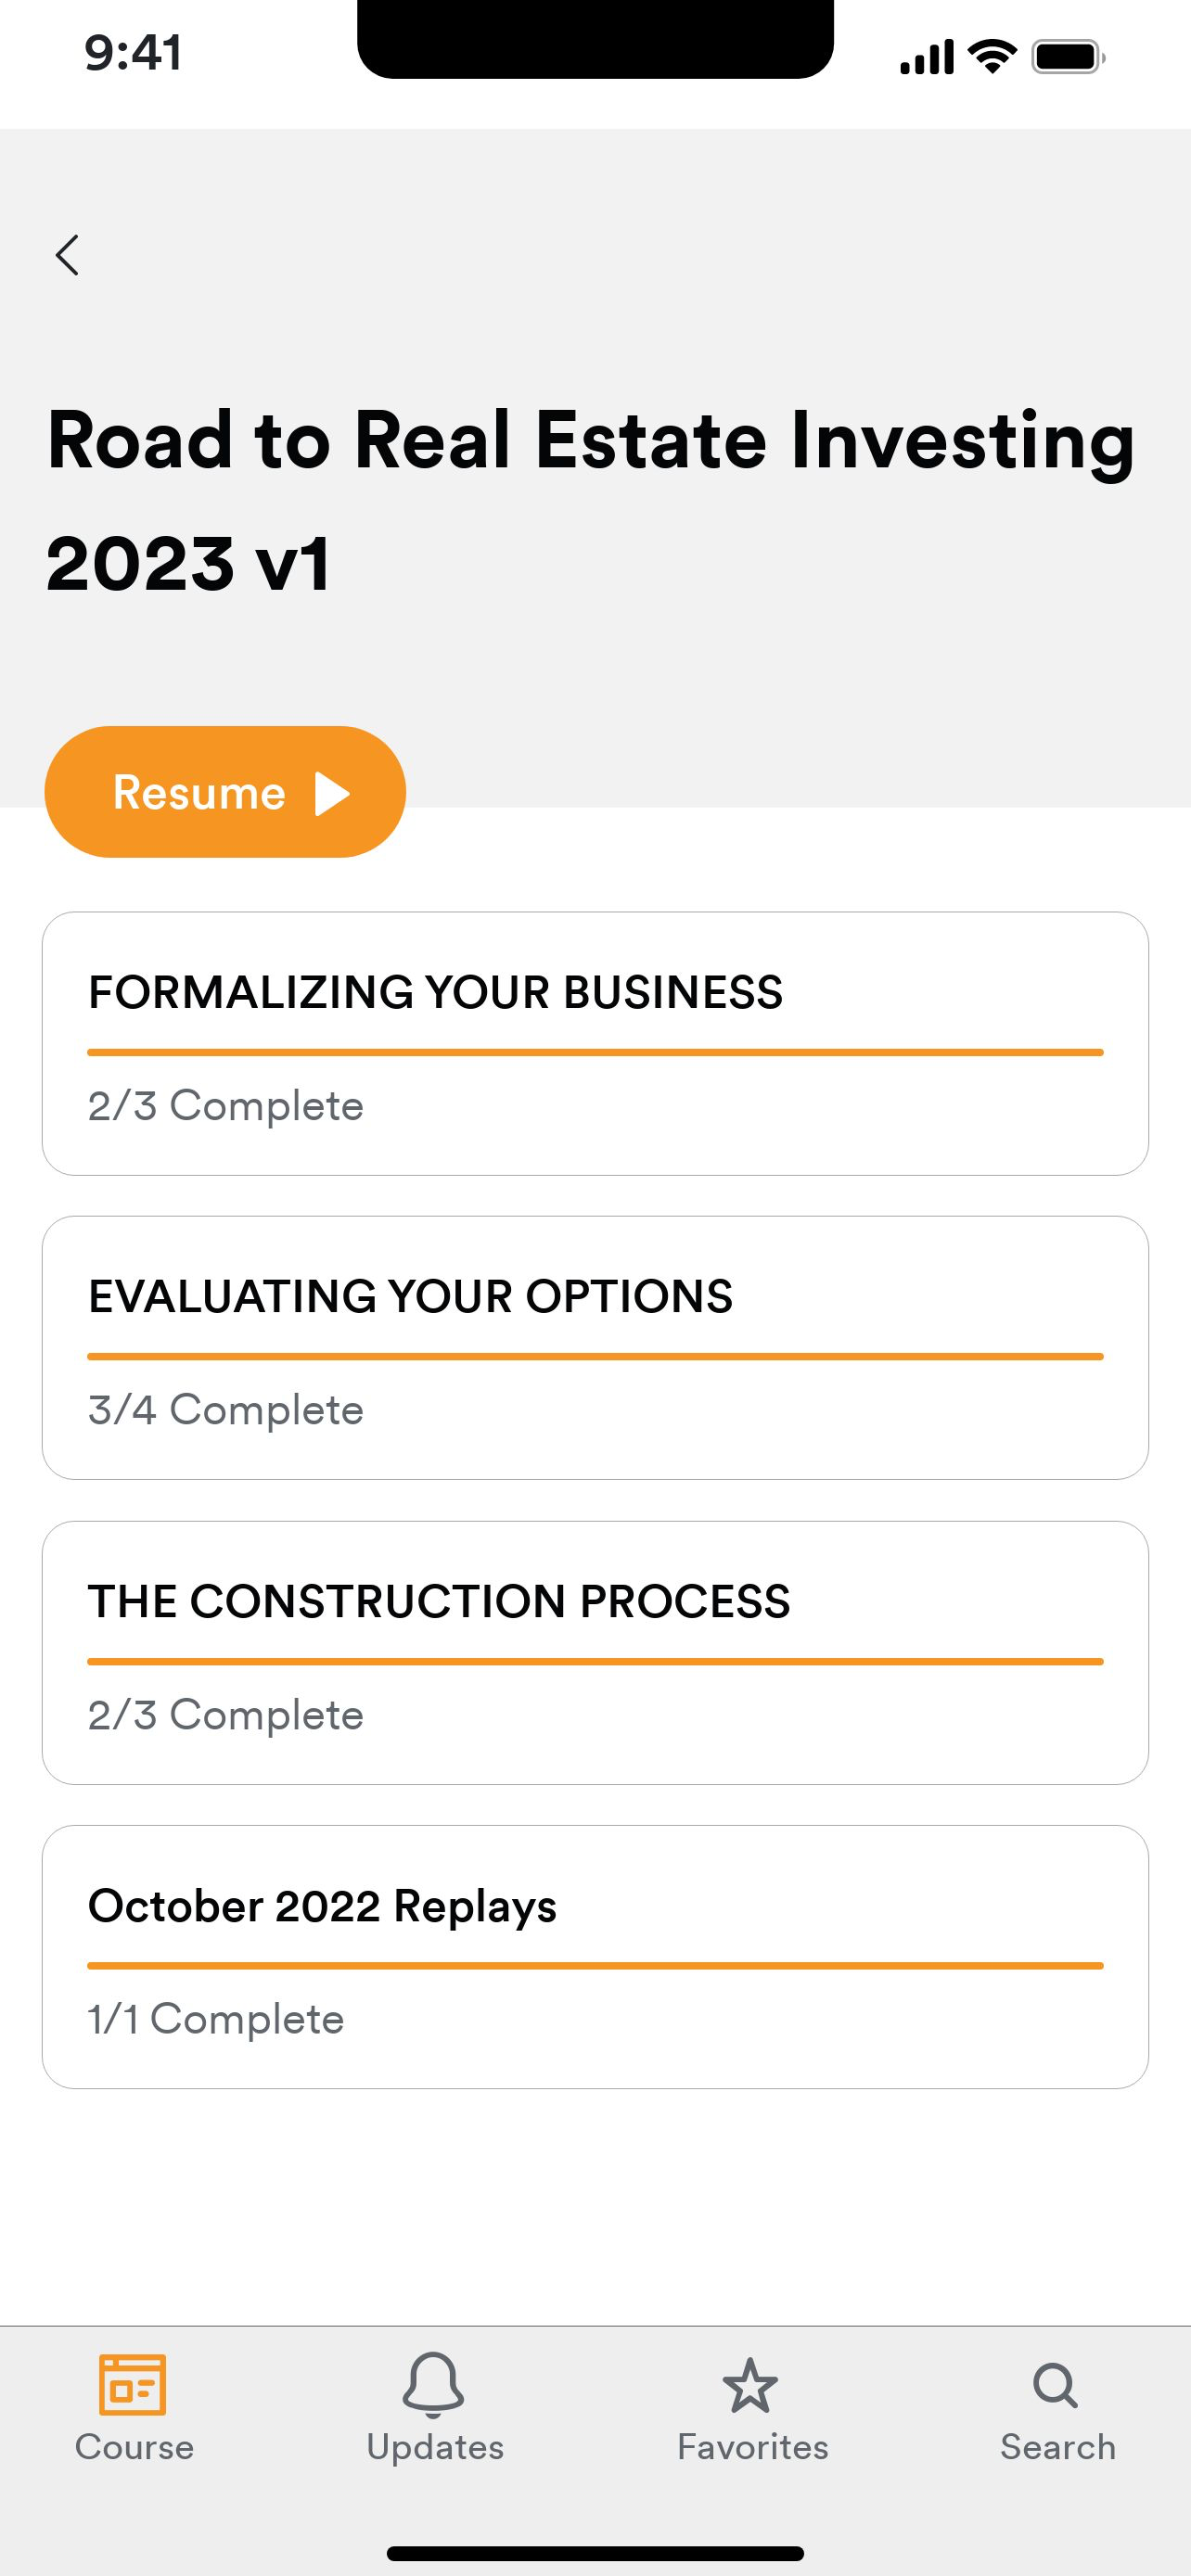
Task: Open Formalizing Your Business module
Action: tap(595, 1043)
